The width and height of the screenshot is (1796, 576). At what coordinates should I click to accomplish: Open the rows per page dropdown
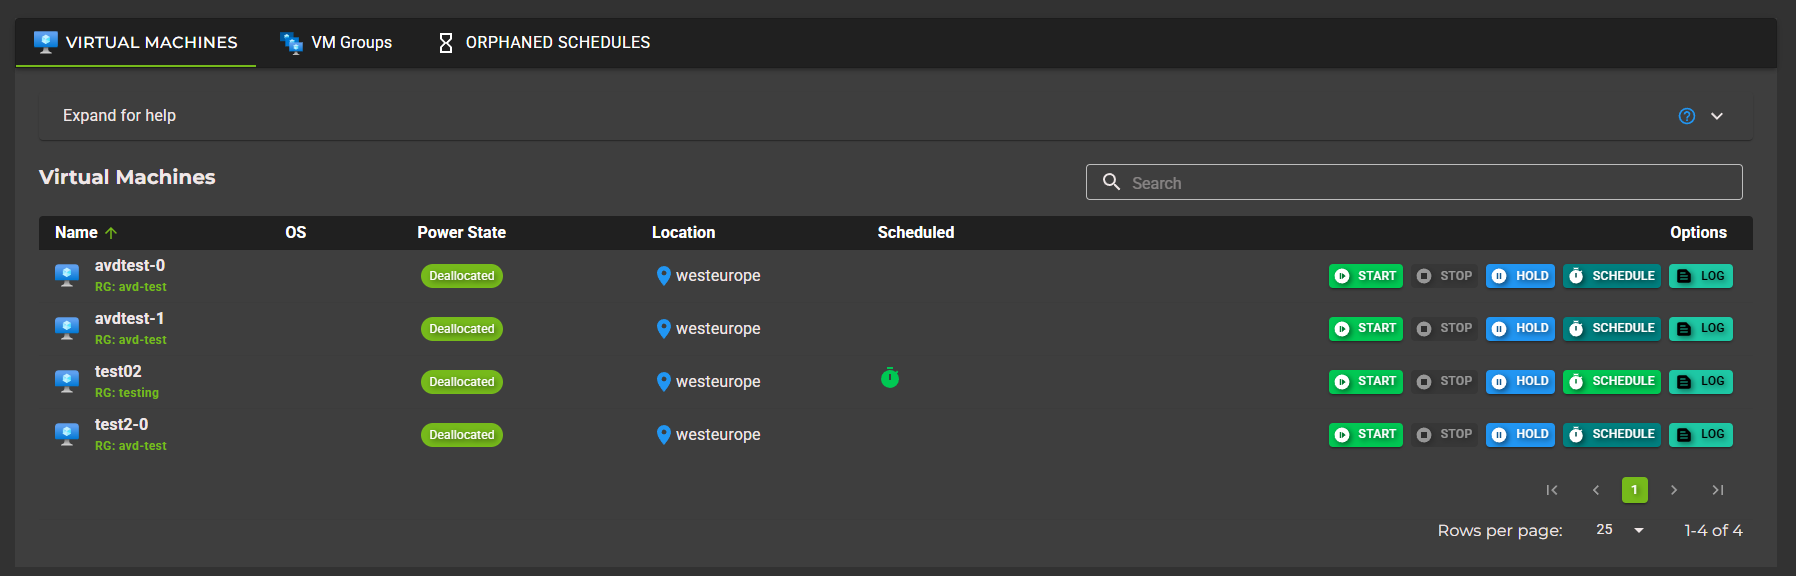[x=1620, y=530]
